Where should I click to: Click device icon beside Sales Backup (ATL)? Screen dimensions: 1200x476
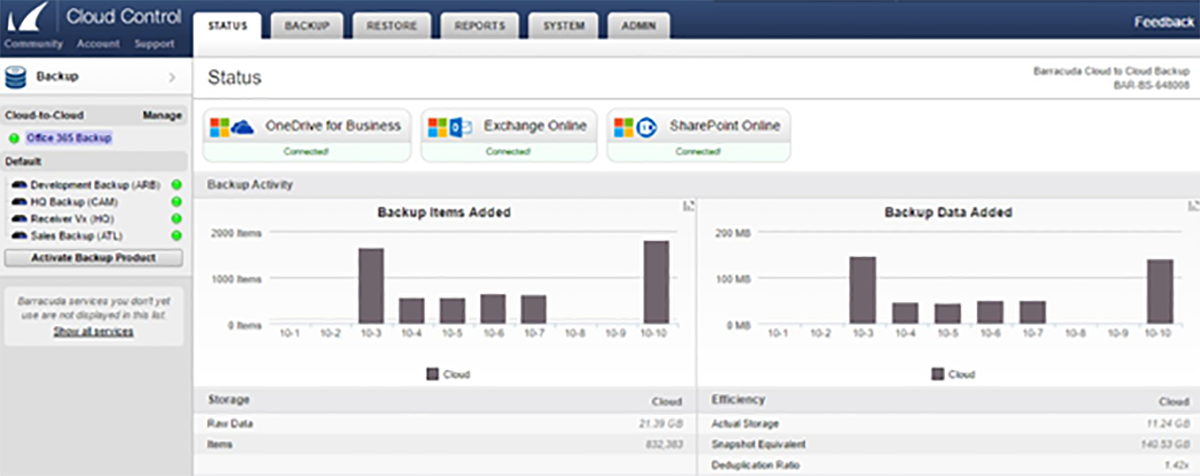click(x=18, y=235)
